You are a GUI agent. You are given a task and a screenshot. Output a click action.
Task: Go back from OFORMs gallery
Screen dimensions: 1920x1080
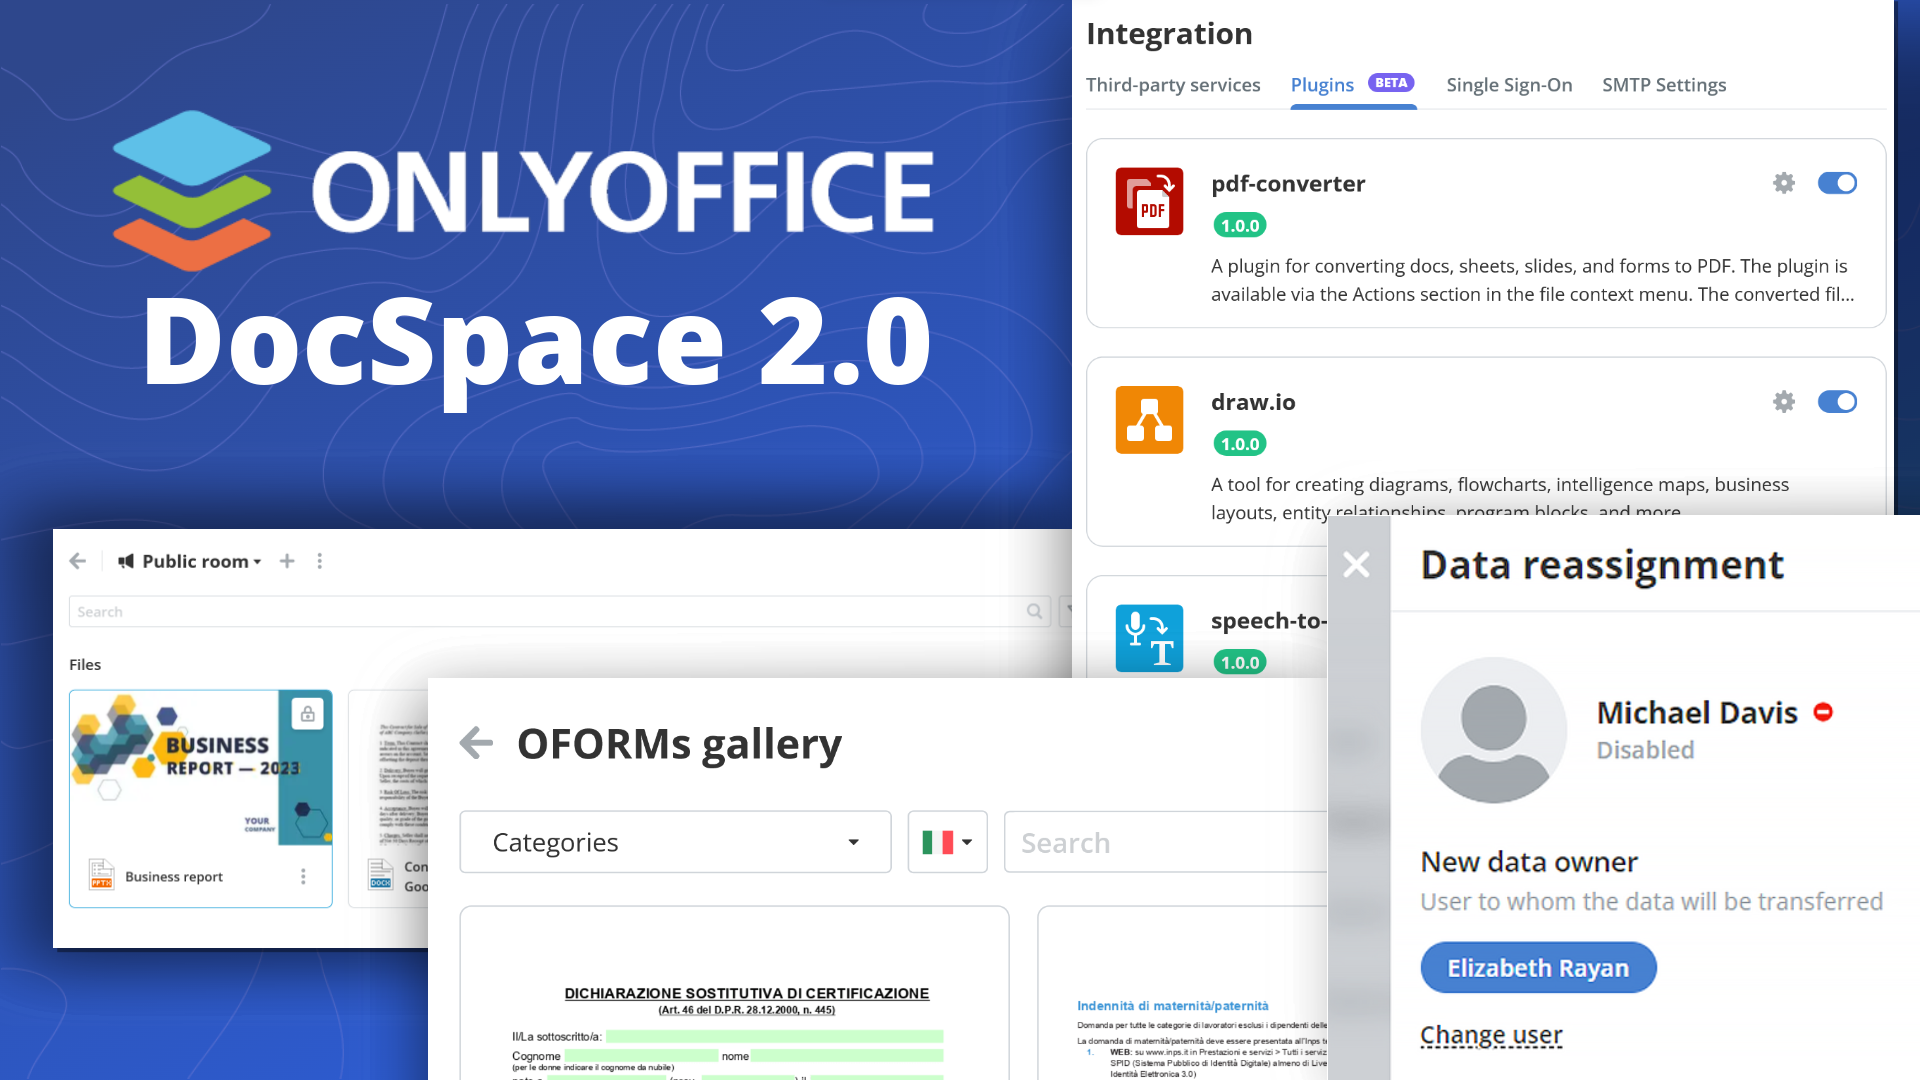tap(476, 743)
